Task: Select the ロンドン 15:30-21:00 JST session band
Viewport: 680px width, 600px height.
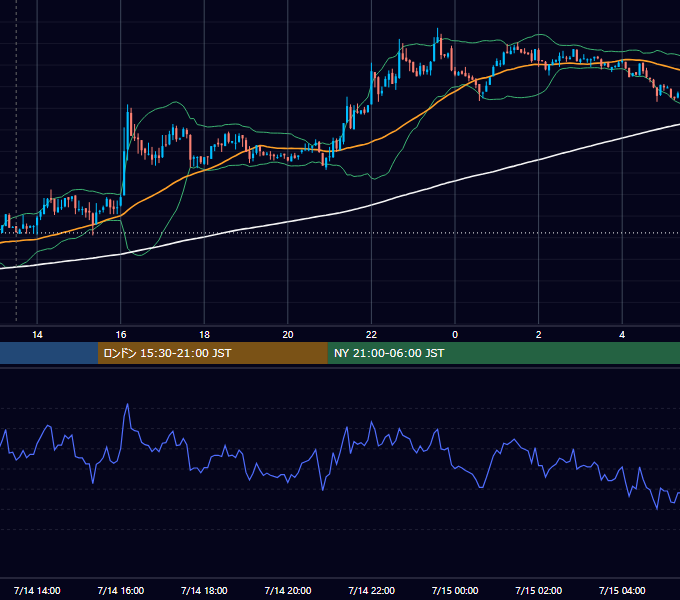Action: [x=212, y=353]
